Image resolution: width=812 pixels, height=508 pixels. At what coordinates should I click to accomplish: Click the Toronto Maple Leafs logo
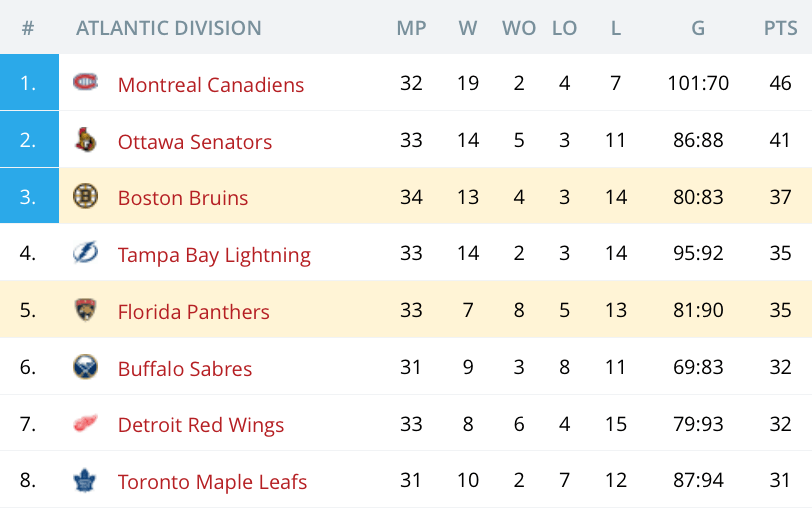[85, 480]
